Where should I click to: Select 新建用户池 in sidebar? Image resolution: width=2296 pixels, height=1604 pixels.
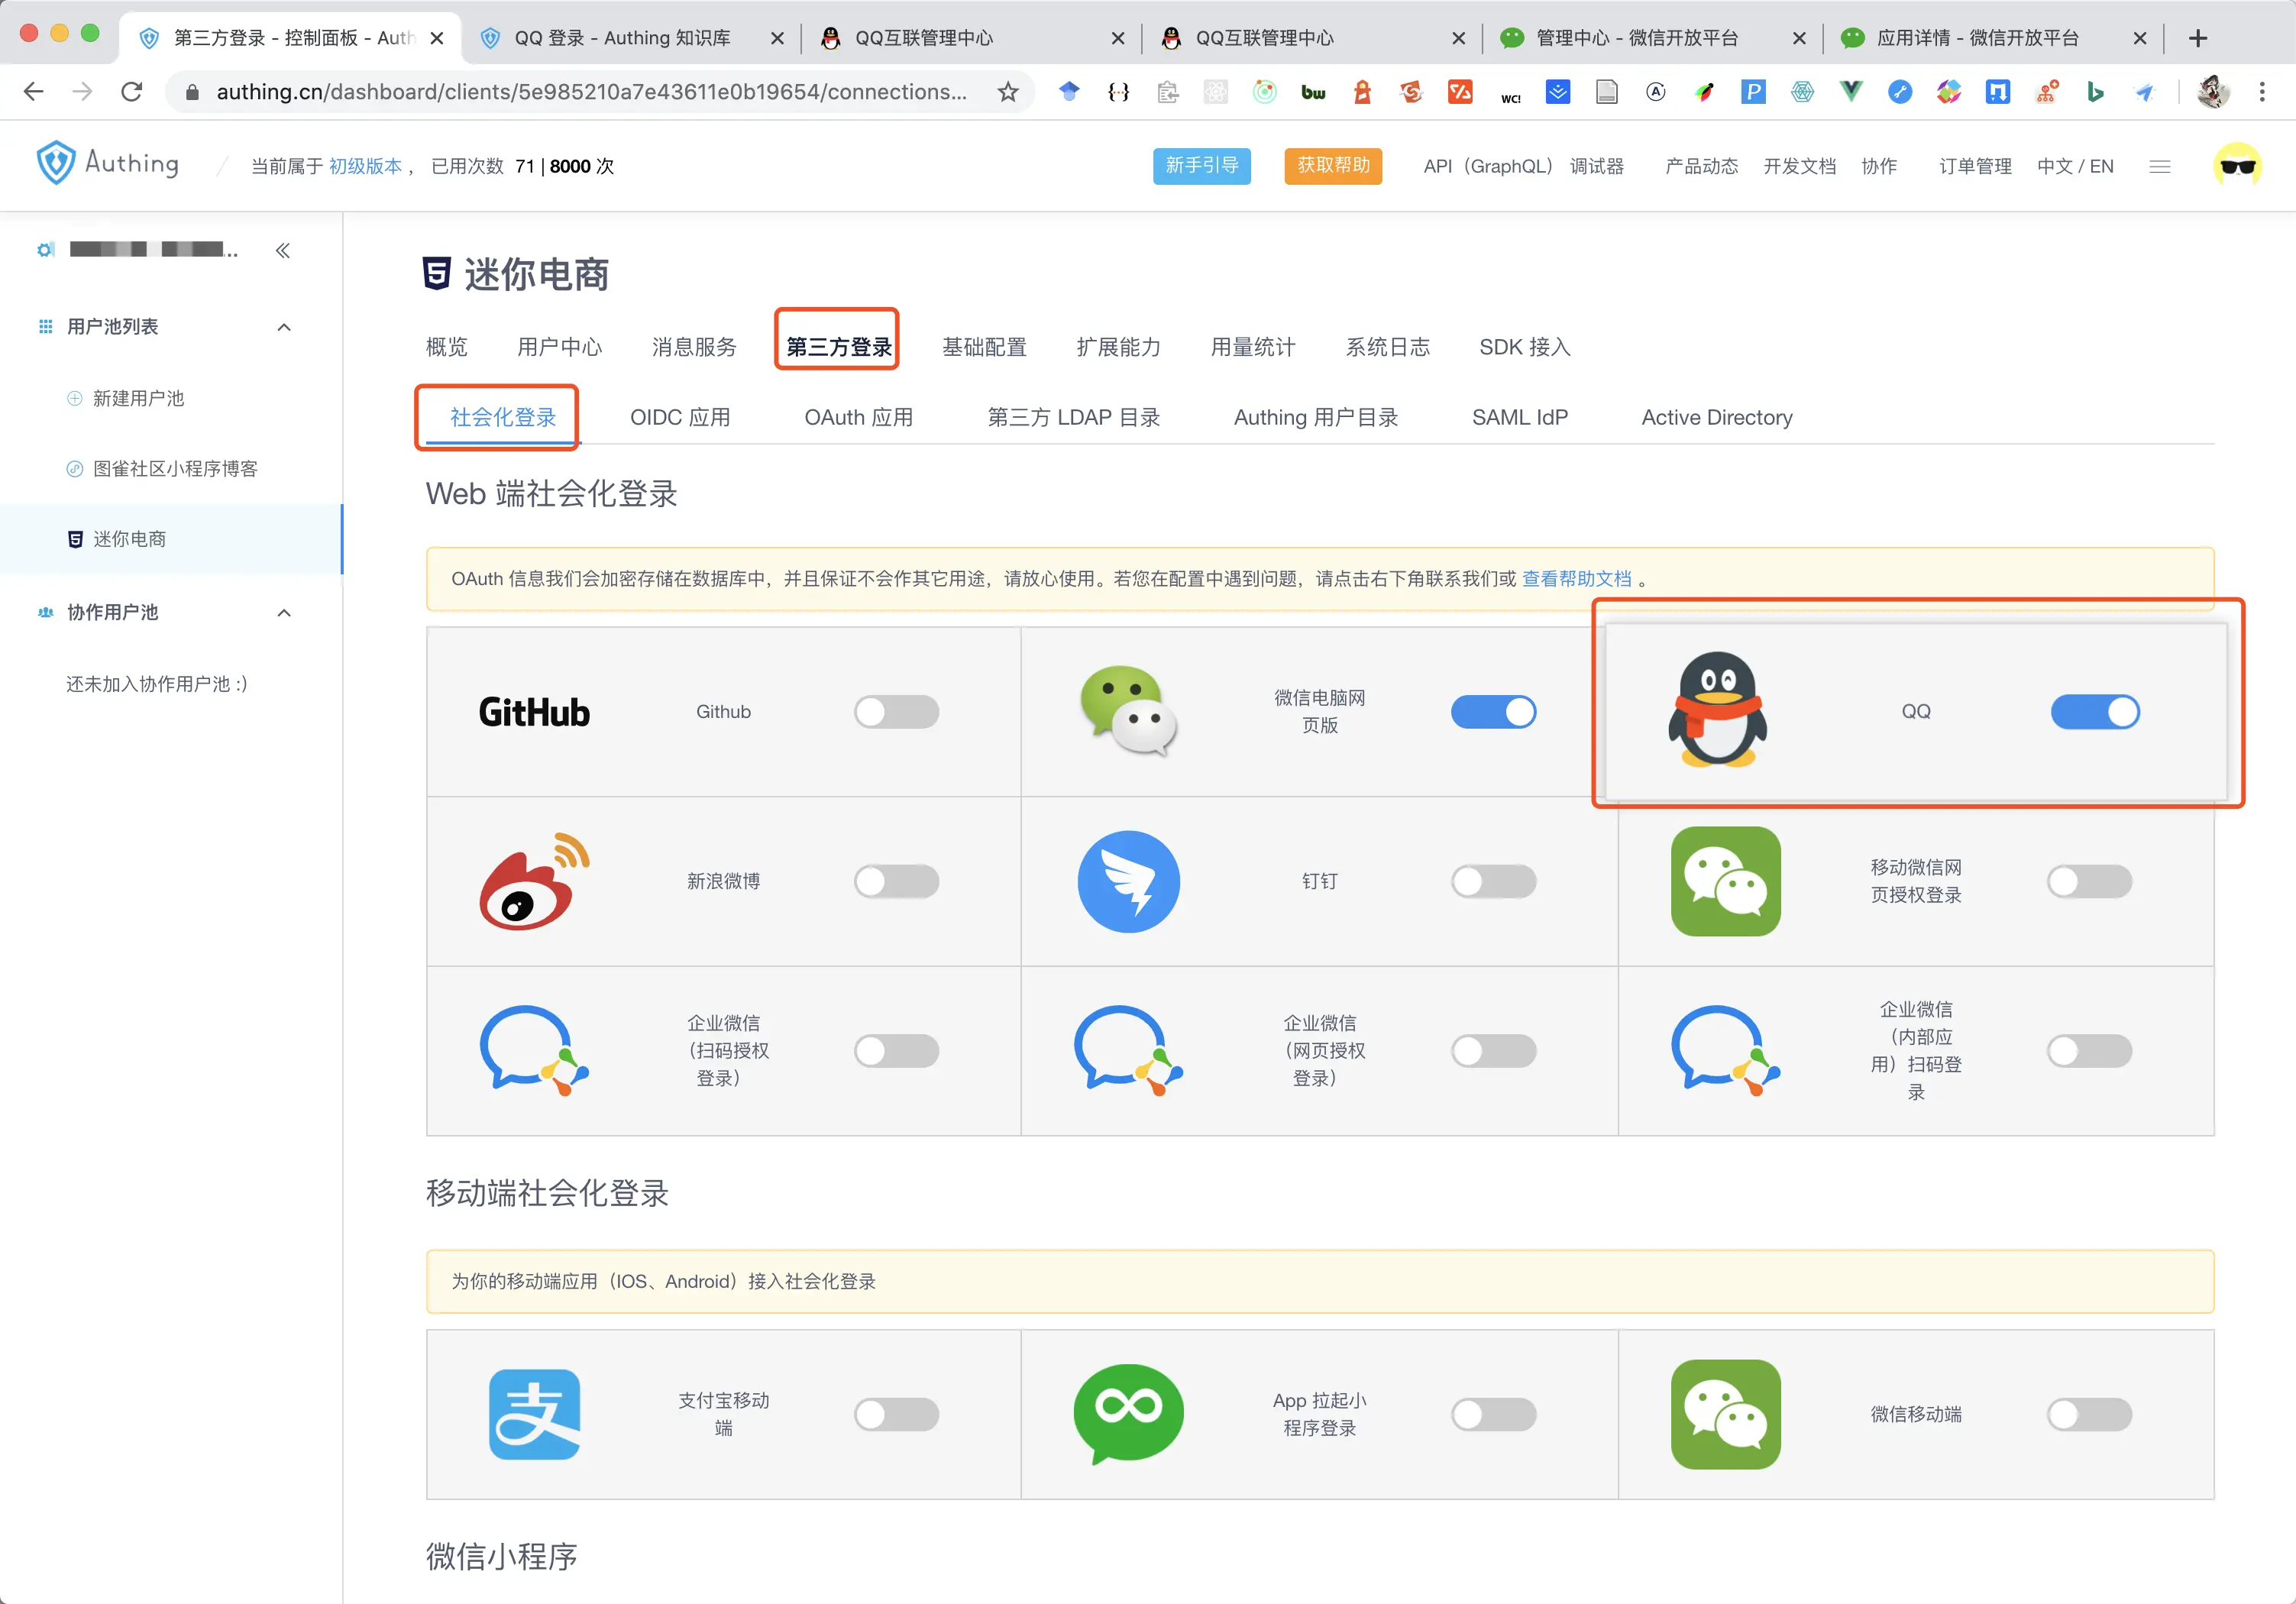click(138, 398)
